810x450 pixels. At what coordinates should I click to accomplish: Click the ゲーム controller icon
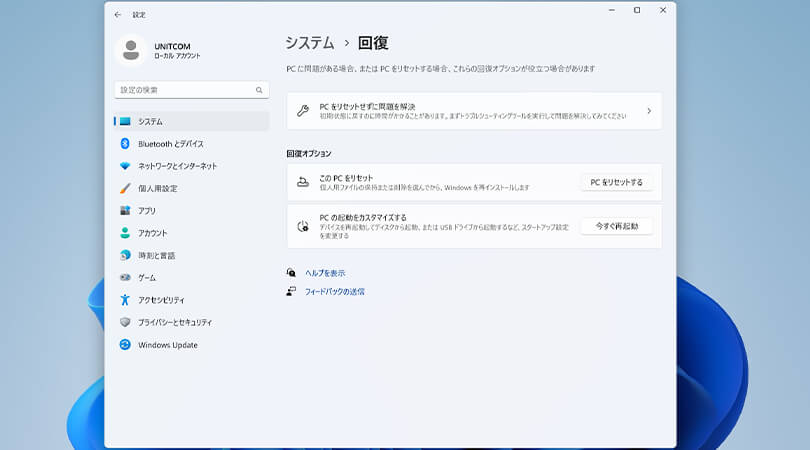[x=125, y=277]
